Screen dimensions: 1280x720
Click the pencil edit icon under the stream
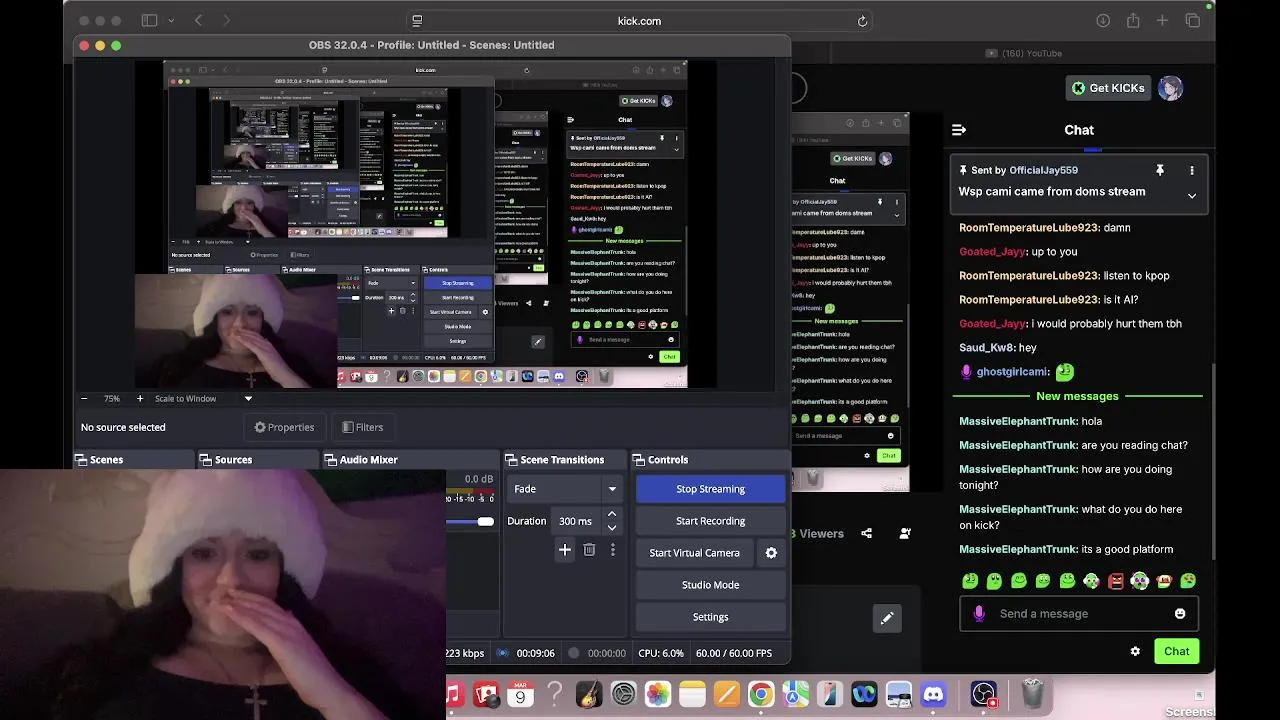click(x=887, y=618)
